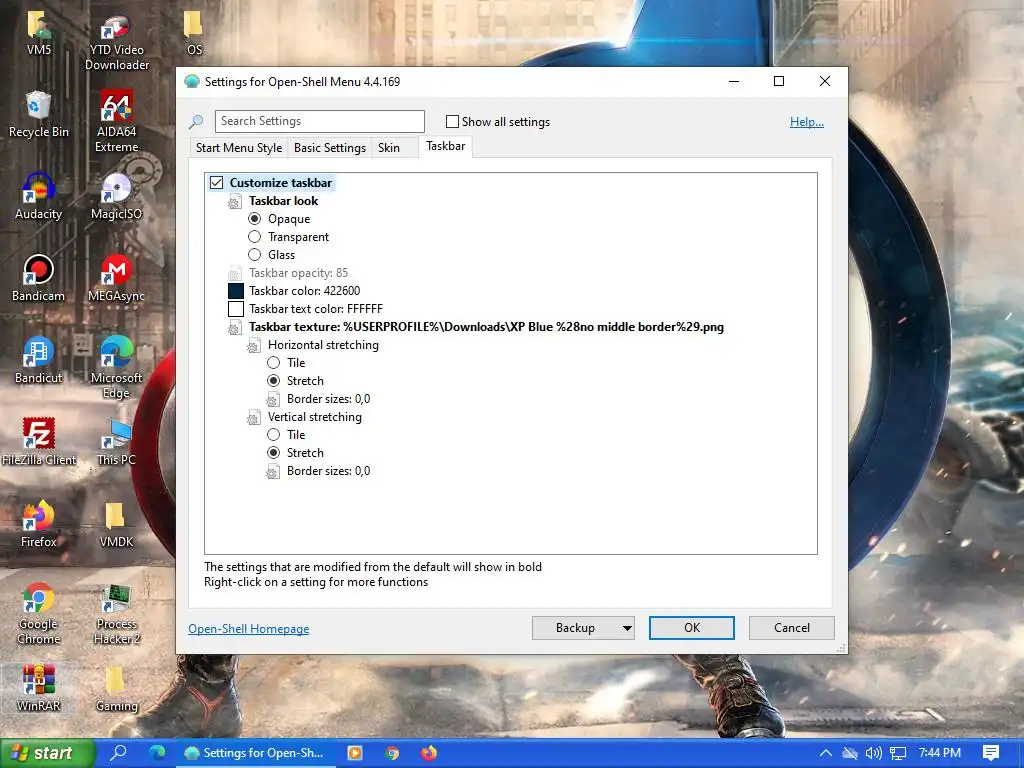Open the OS folder icon
This screenshot has width=1024, height=768.
[194, 33]
